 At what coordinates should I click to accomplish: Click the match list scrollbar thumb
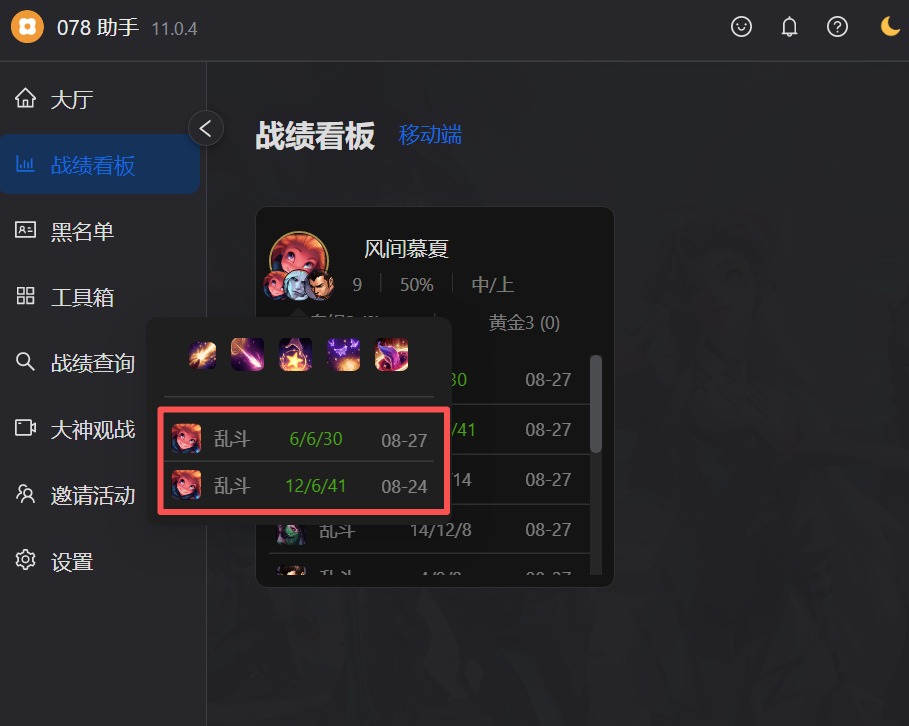595,404
